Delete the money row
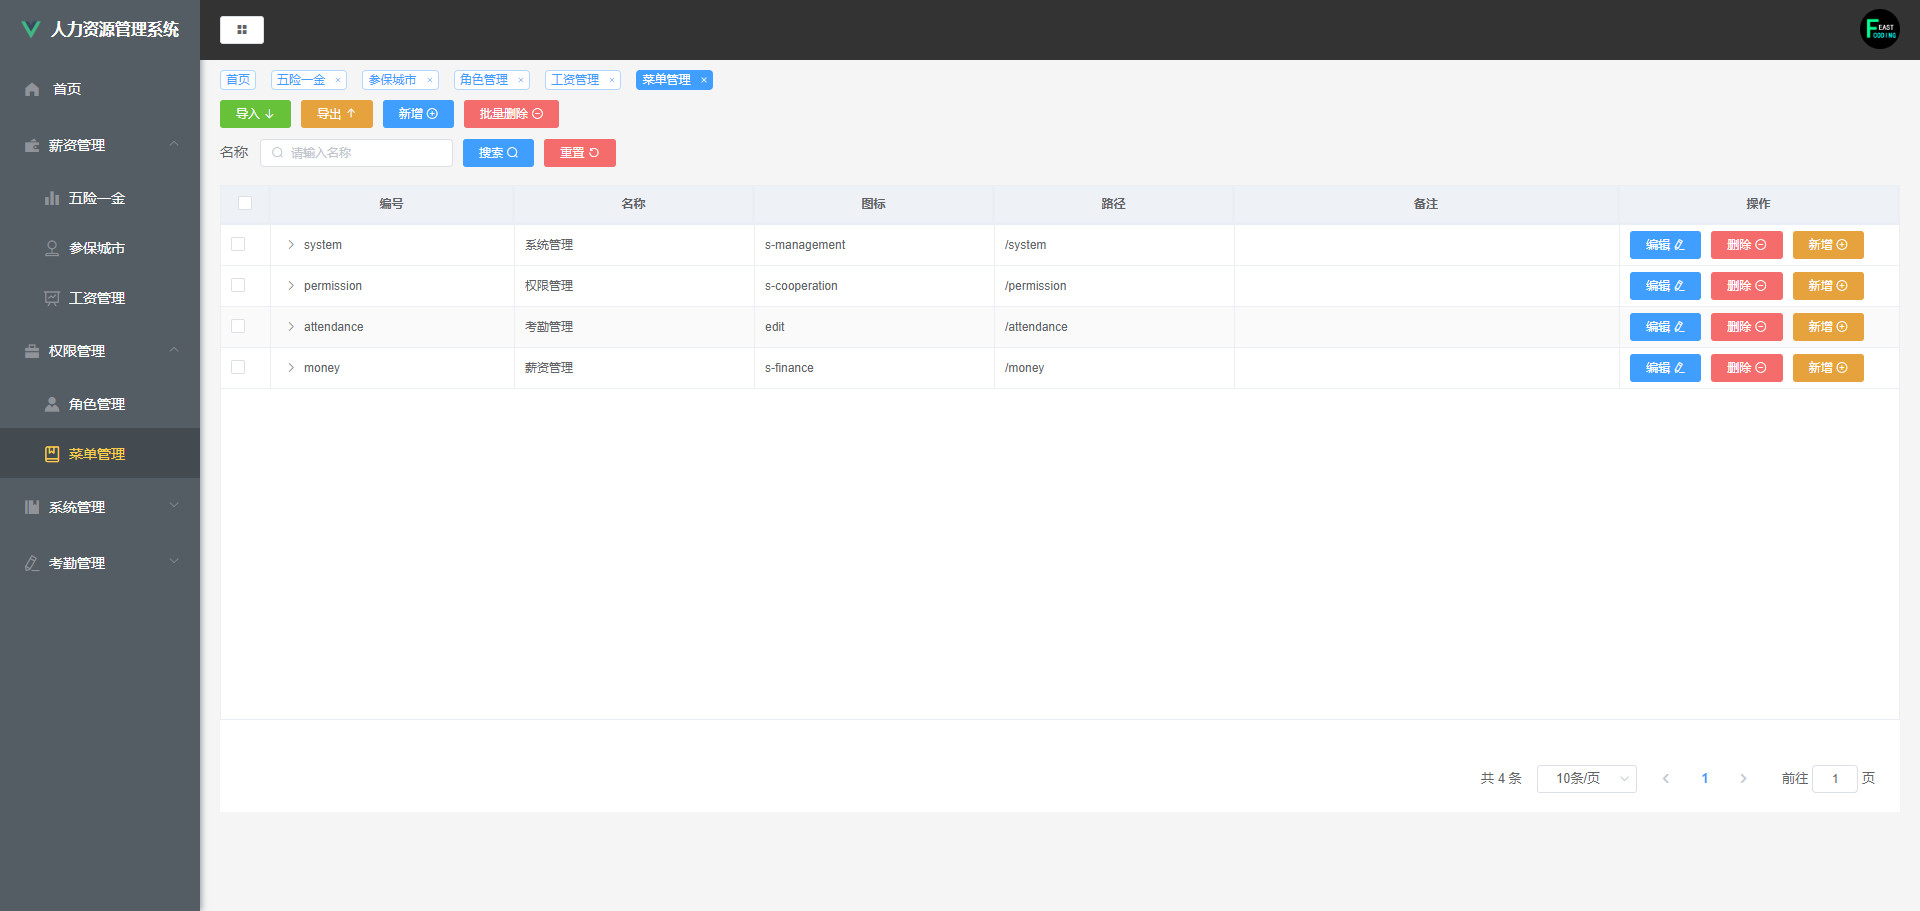The width and height of the screenshot is (1920, 911). tap(1746, 368)
